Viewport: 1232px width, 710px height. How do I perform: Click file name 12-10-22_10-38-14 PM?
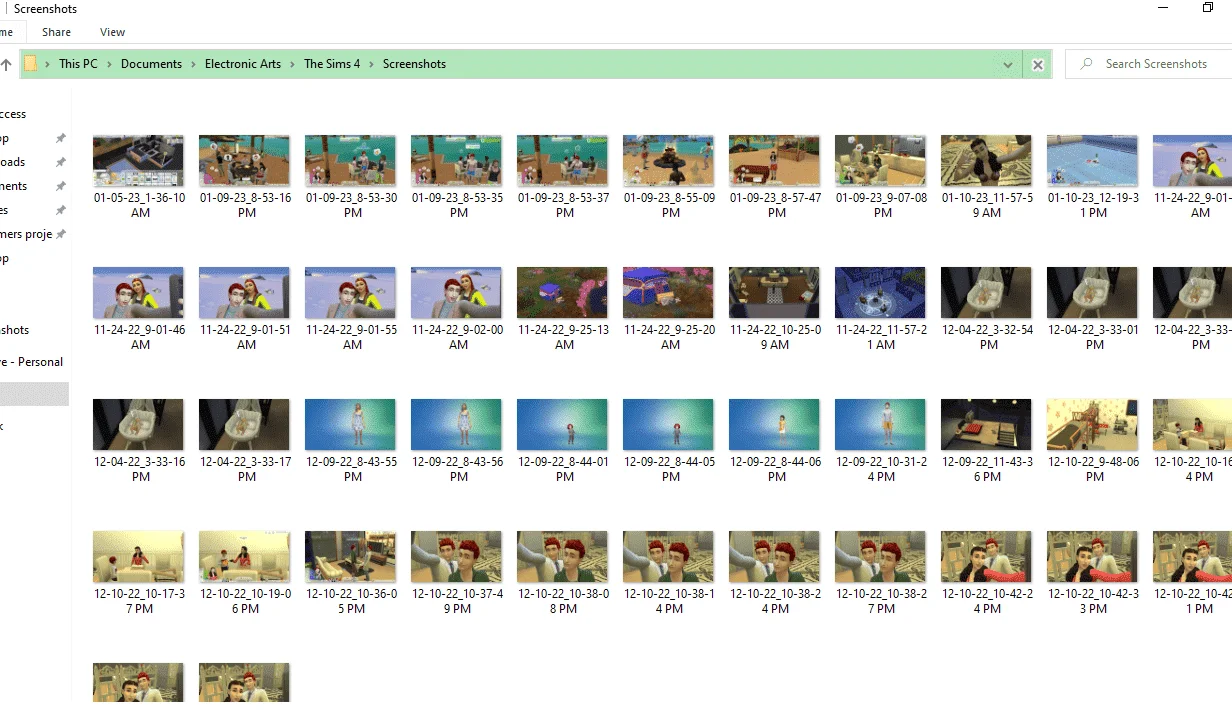coord(670,601)
